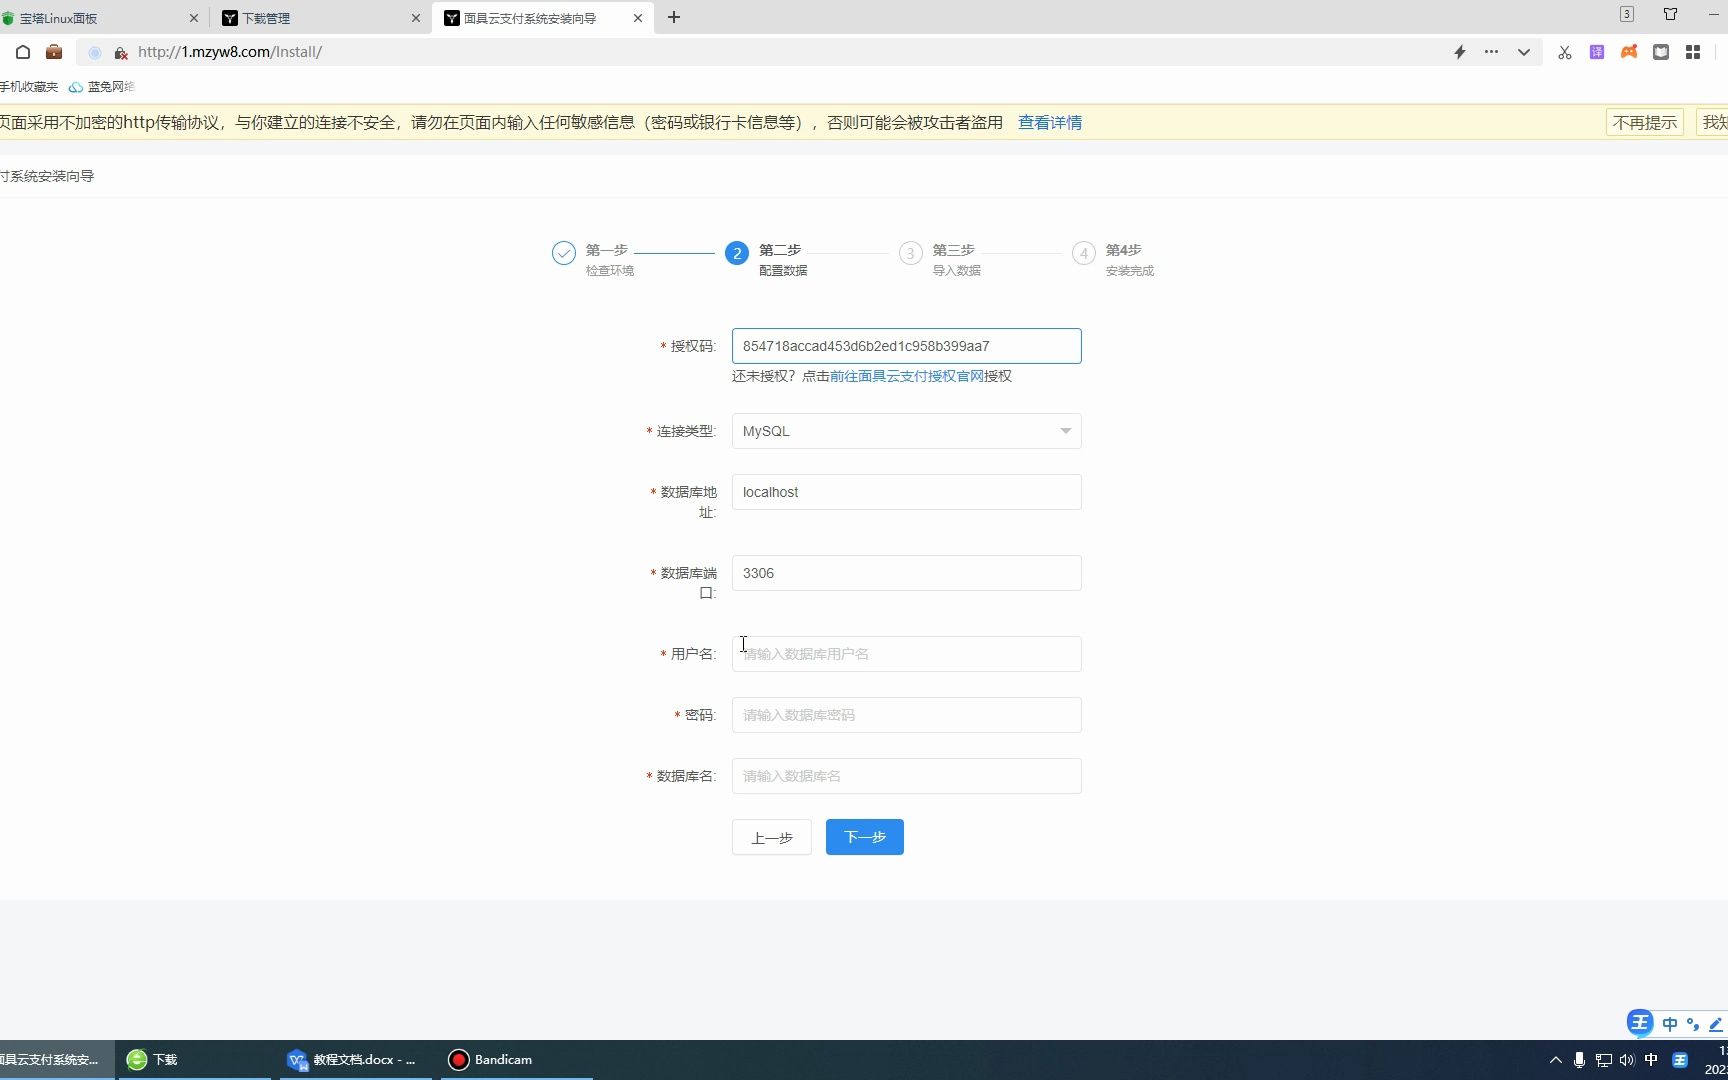This screenshot has width=1728, height=1080.
Task: Close the 下载管理 tab
Action: 416,18
